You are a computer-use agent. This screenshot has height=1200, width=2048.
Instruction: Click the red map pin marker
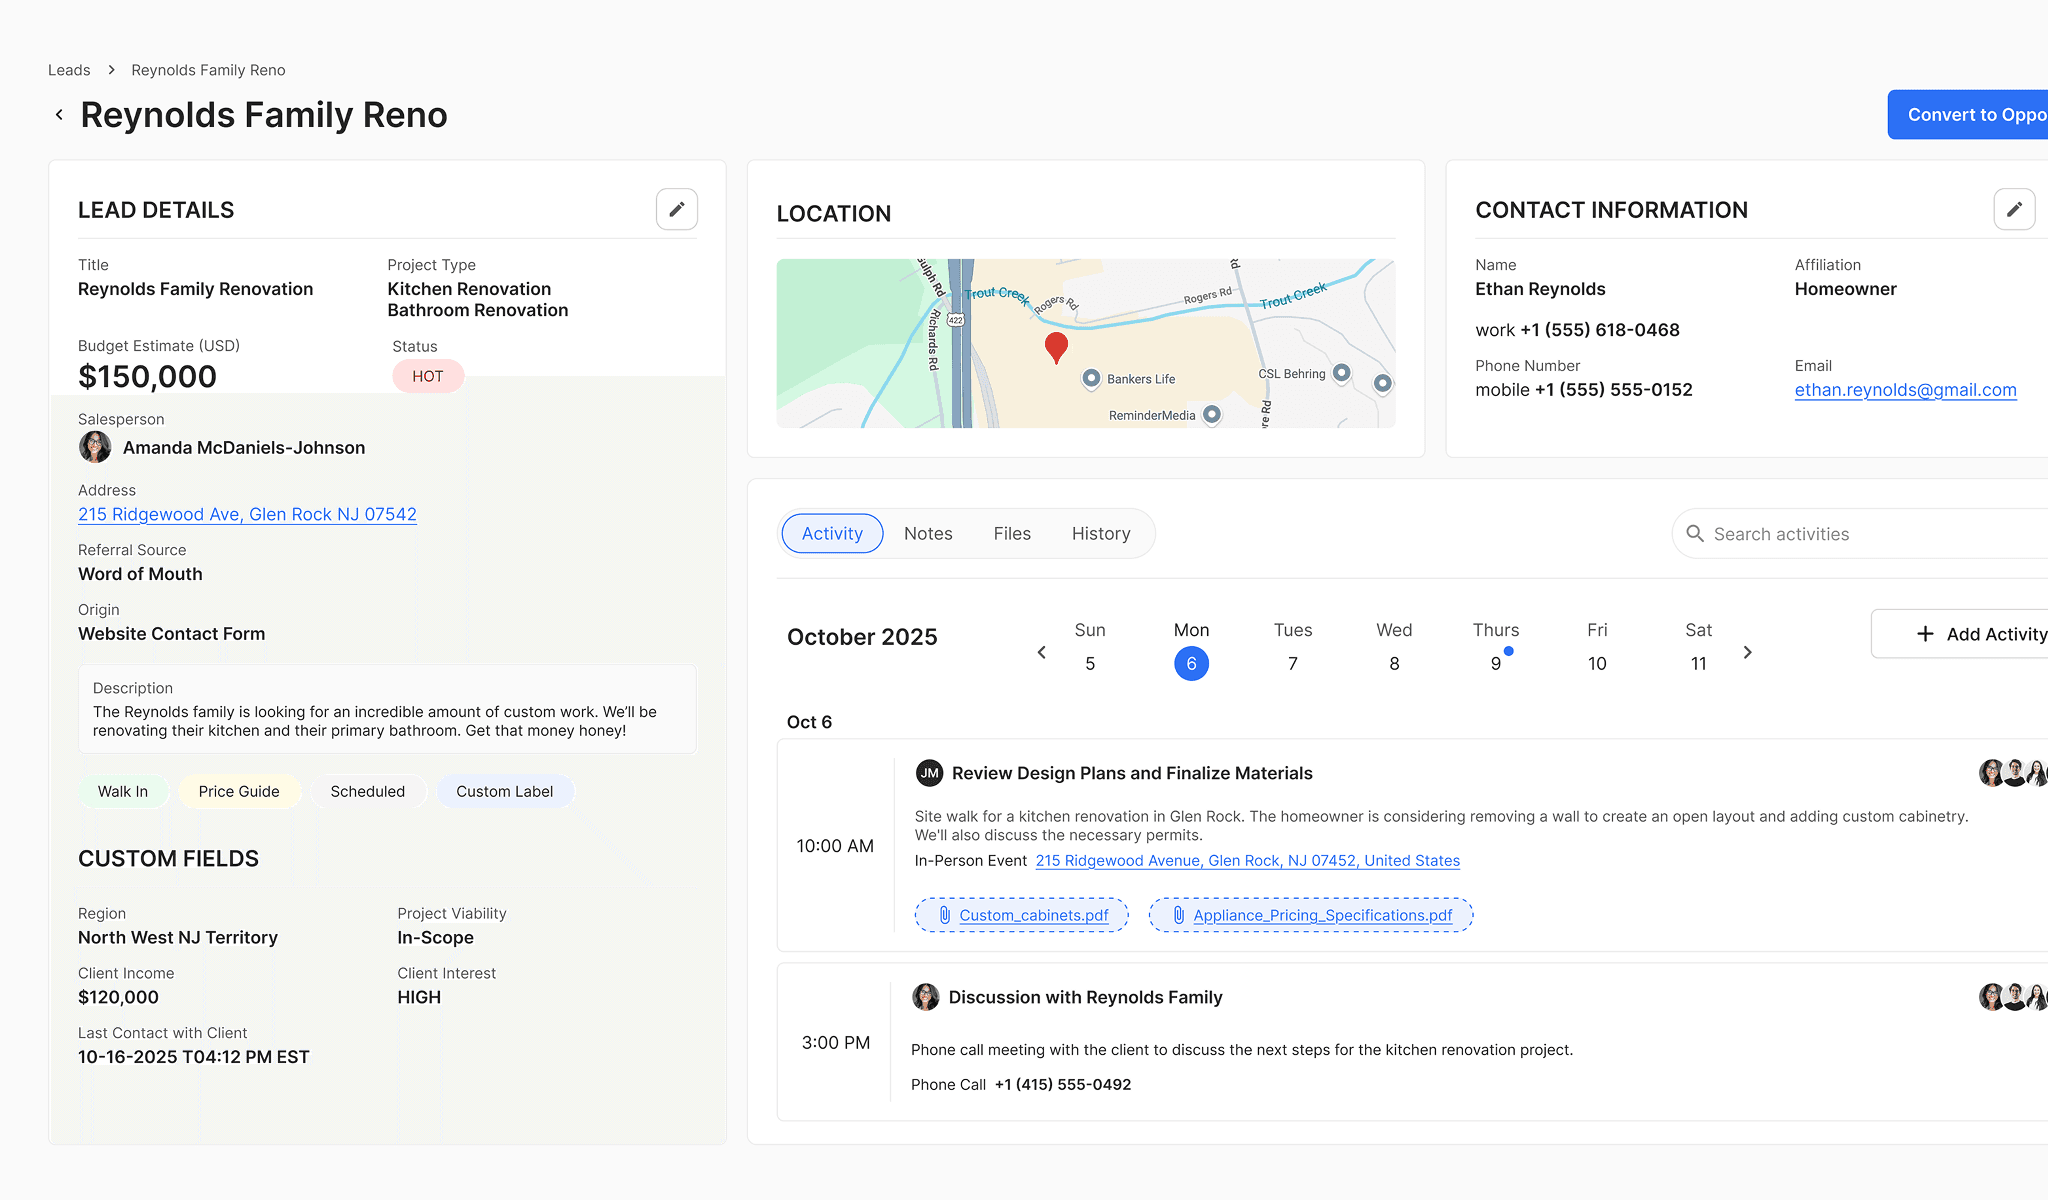click(x=1056, y=347)
